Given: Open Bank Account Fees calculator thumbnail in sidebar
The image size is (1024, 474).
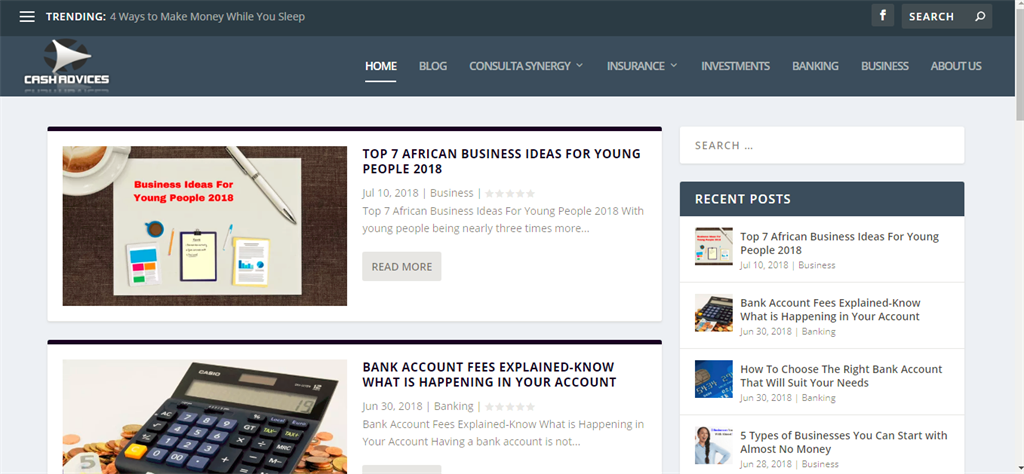Looking at the screenshot, I should click(714, 313).
